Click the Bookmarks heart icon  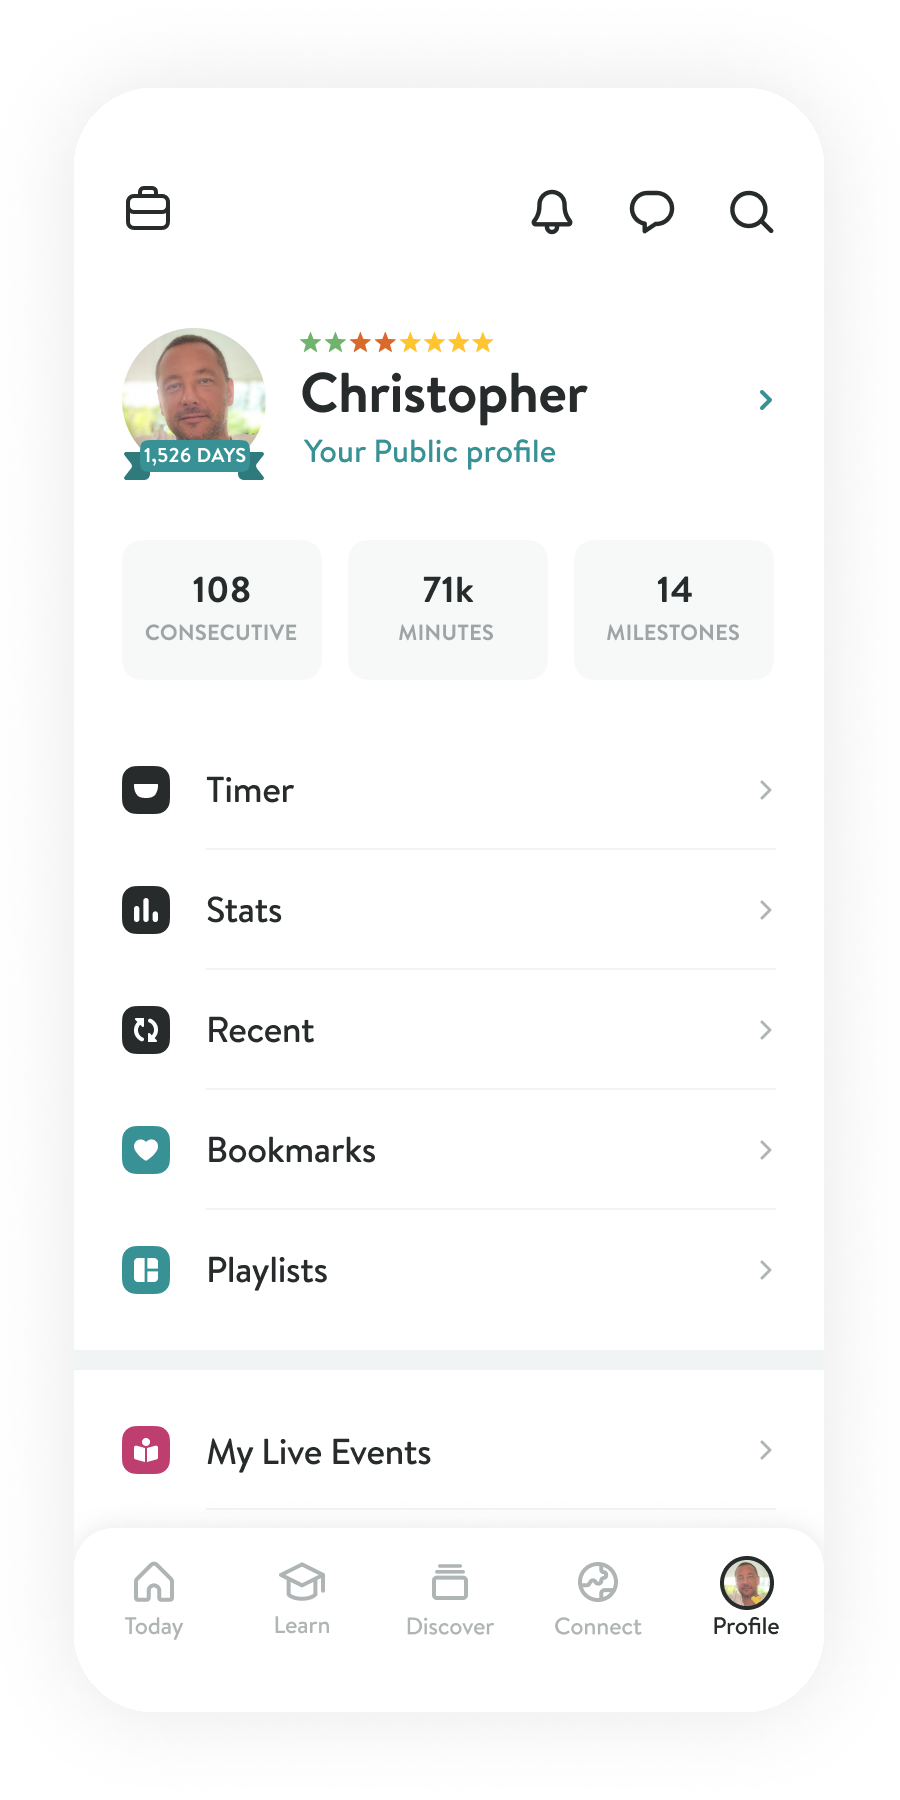click(146, 1150)
